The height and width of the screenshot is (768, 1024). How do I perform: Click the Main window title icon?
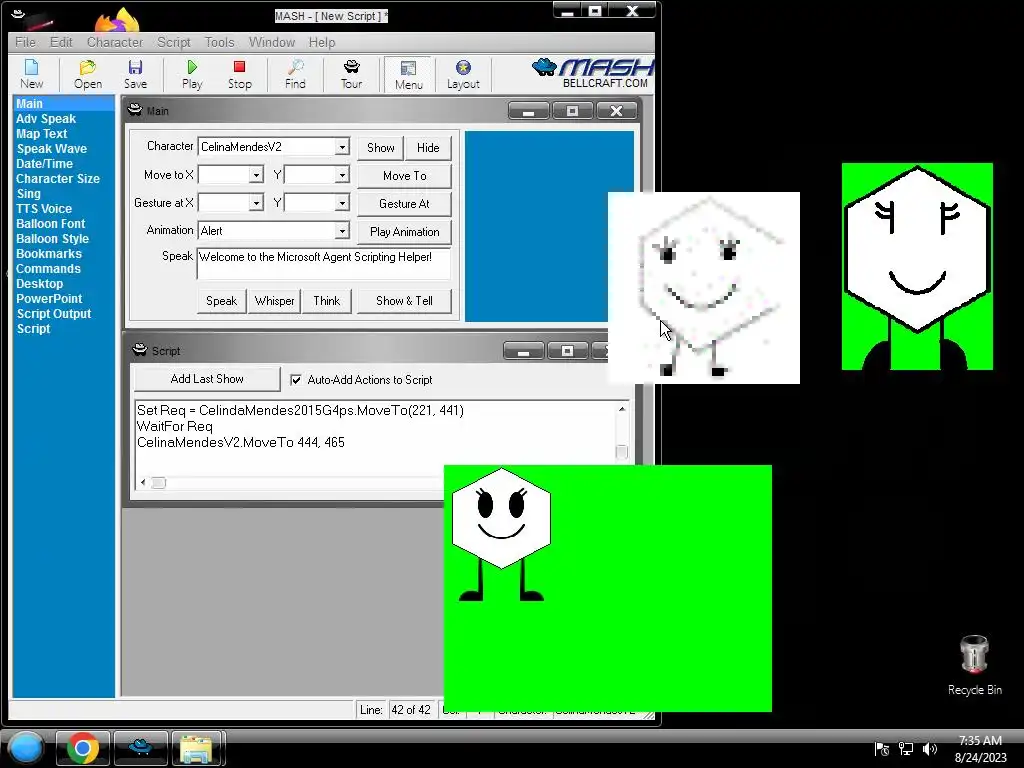pos(135,110)
